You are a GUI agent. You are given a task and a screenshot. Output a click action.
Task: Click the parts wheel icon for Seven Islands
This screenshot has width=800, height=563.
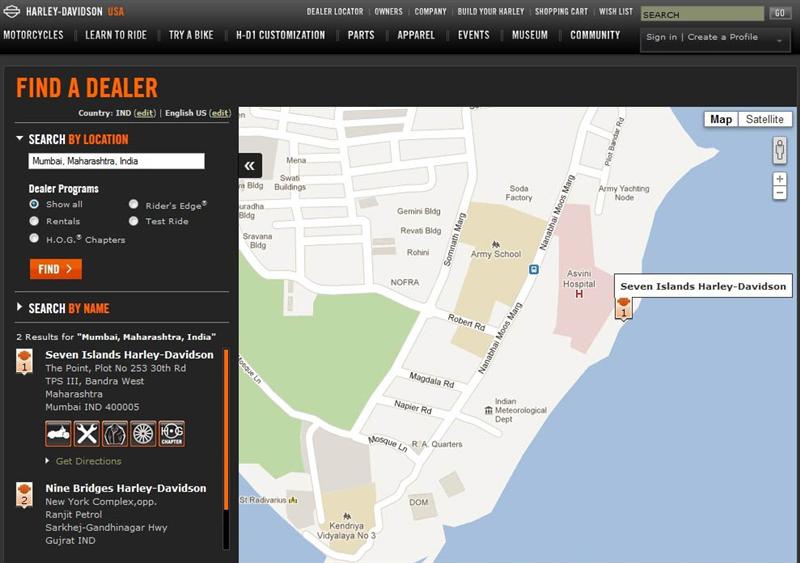pos(143,434)
